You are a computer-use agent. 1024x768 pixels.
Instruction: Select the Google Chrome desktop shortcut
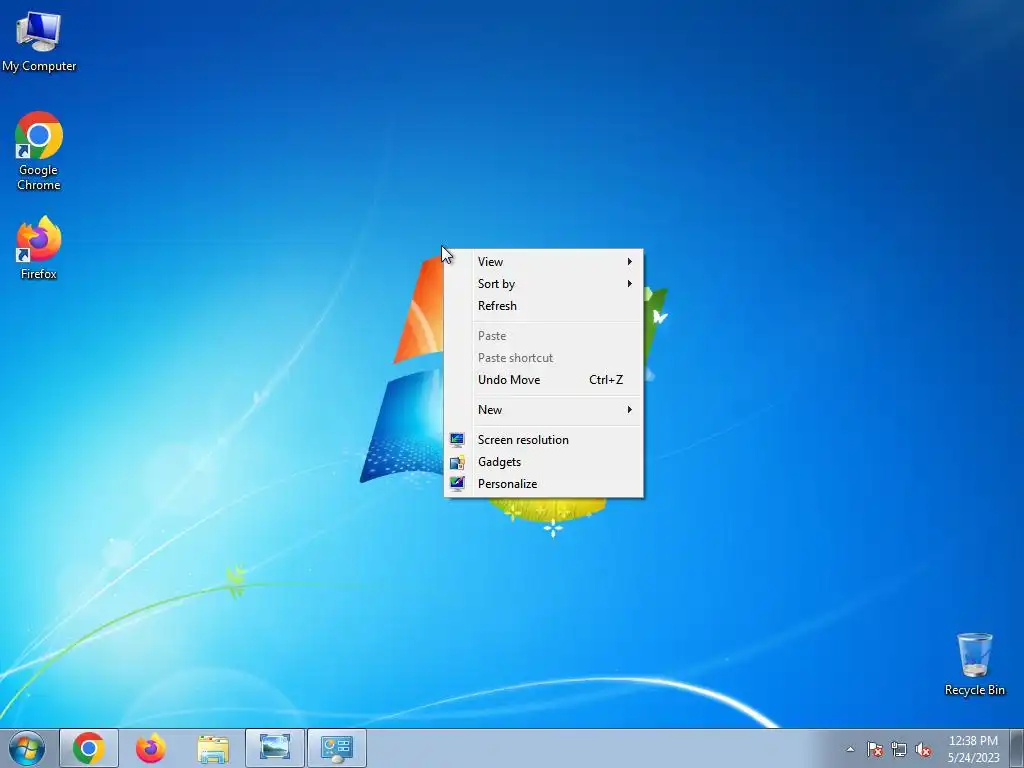[39, 151]
